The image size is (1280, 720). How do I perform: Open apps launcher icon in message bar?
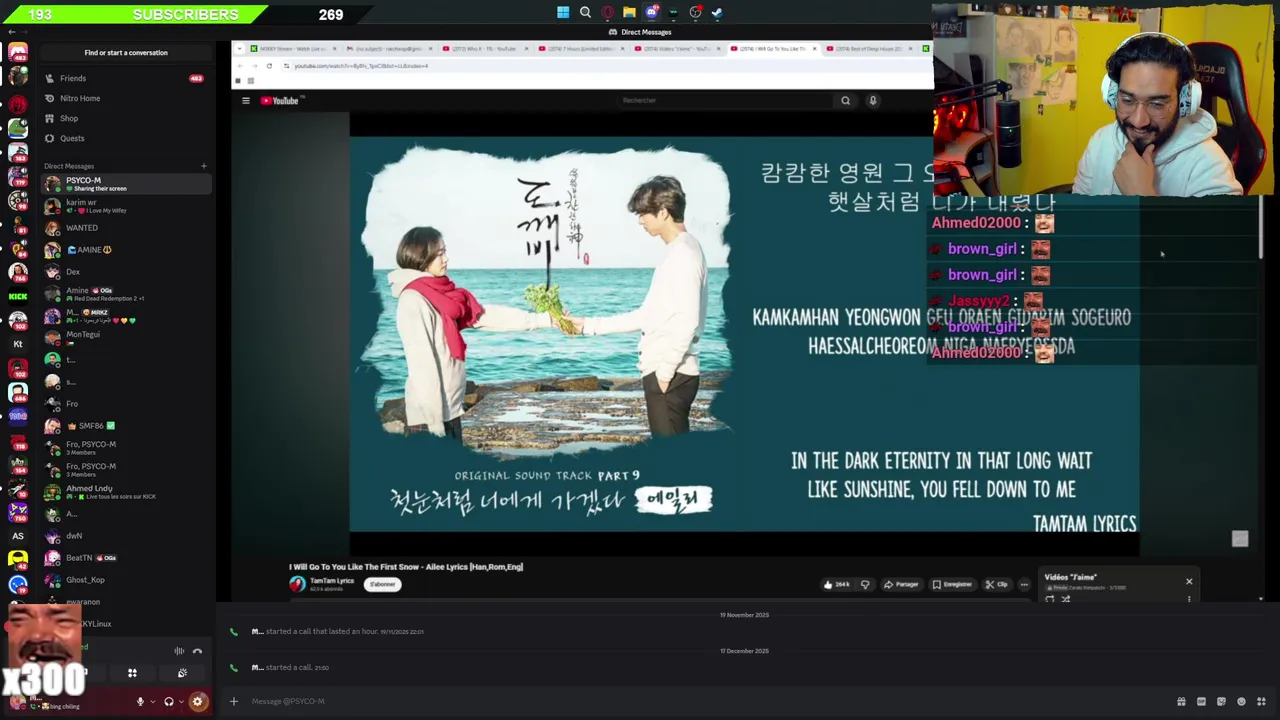coord(1261,701)
